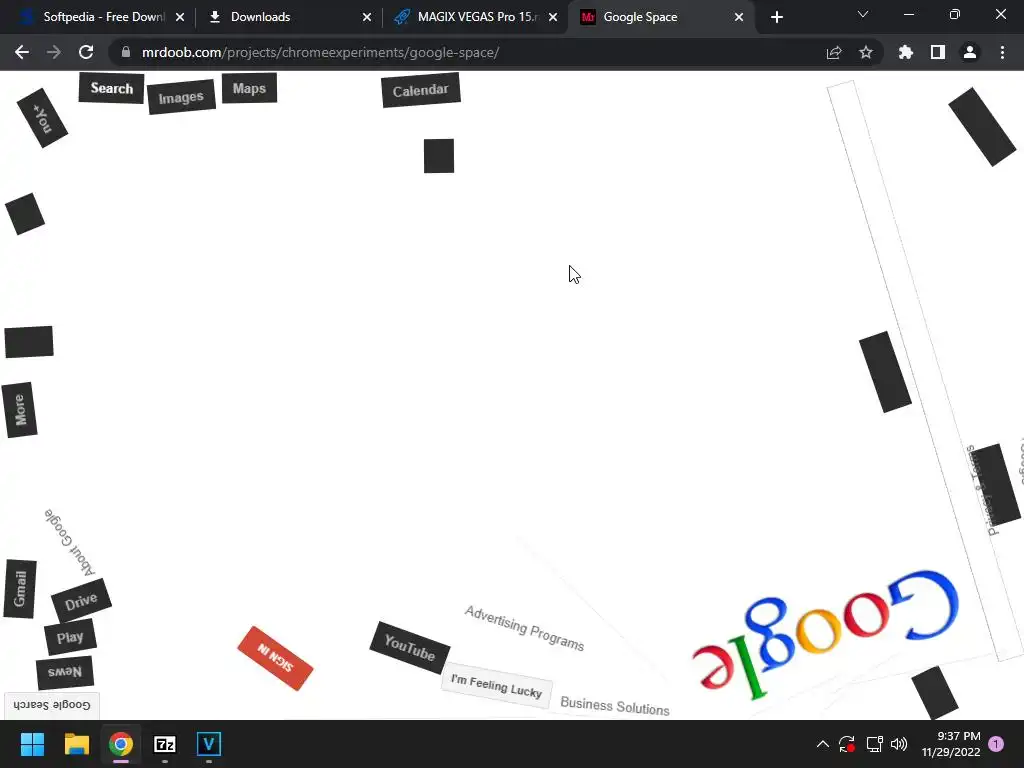Screen dimensions: 1024x768
Task: Open the volume control in tray
Action: click(899, 744)
